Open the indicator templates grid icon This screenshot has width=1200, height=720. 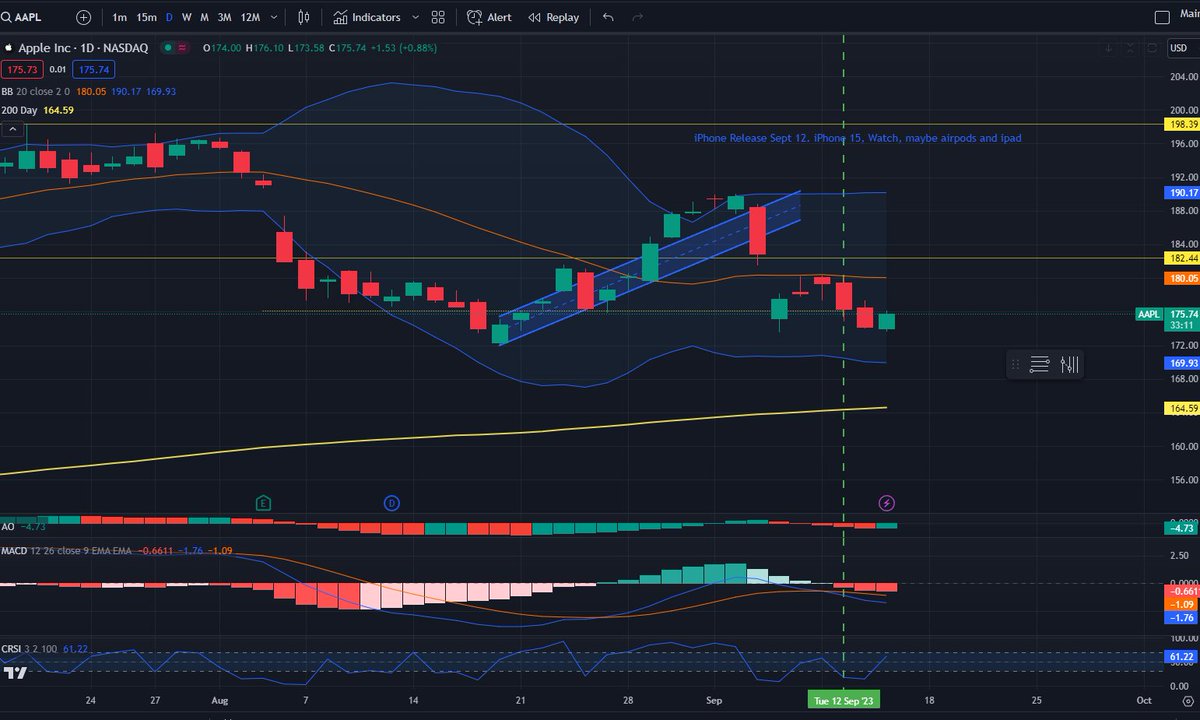click(438, 17)
